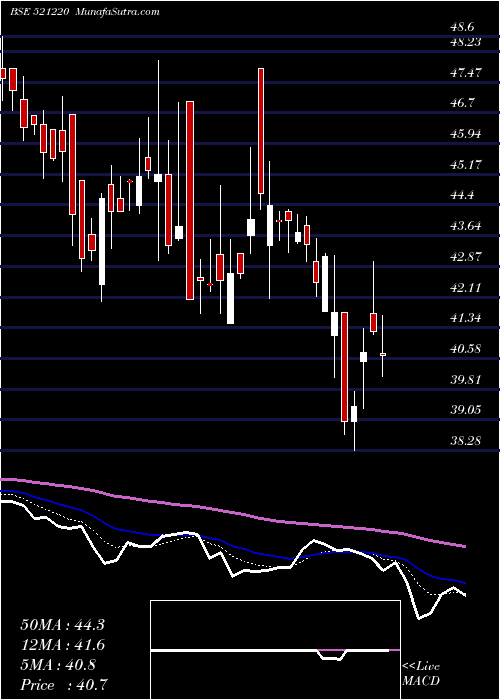This screenshot has width=500, height=700.
Task: Click the 48.23 price axis label
Action: point(466,42)
